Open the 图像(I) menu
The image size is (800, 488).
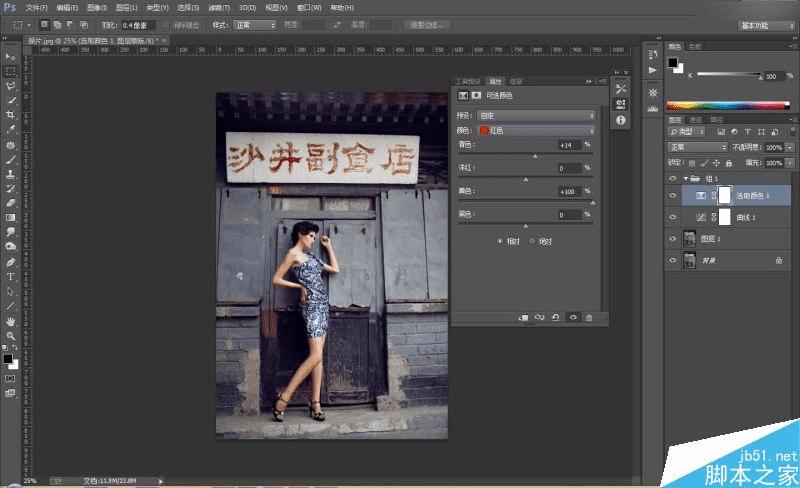[x=97, y=6]
